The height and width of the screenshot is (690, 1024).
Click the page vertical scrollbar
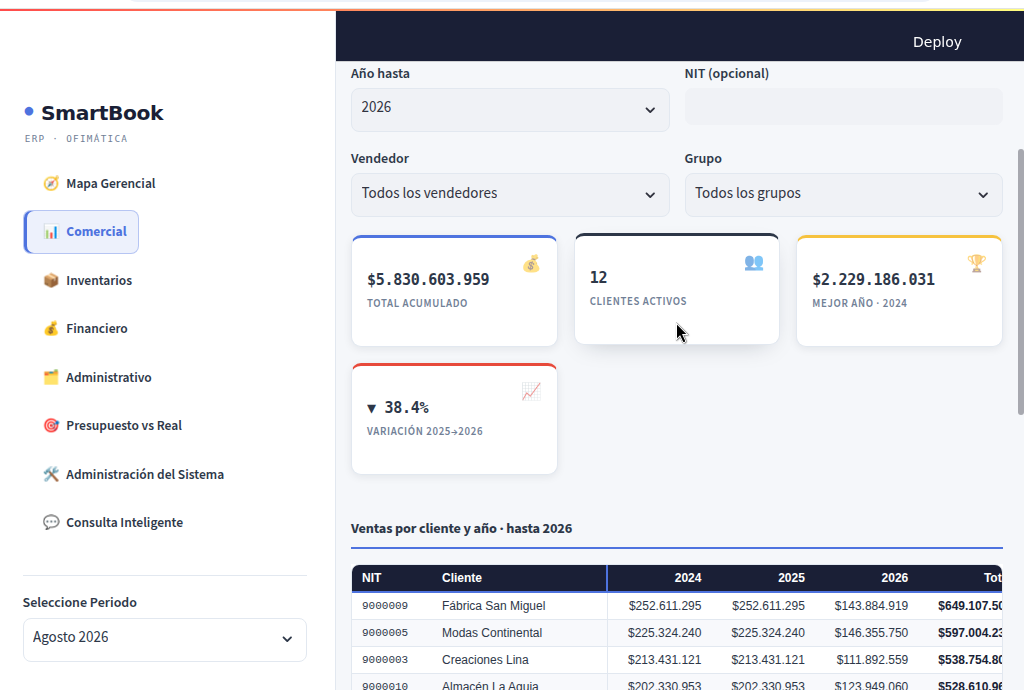(1020, 281)
